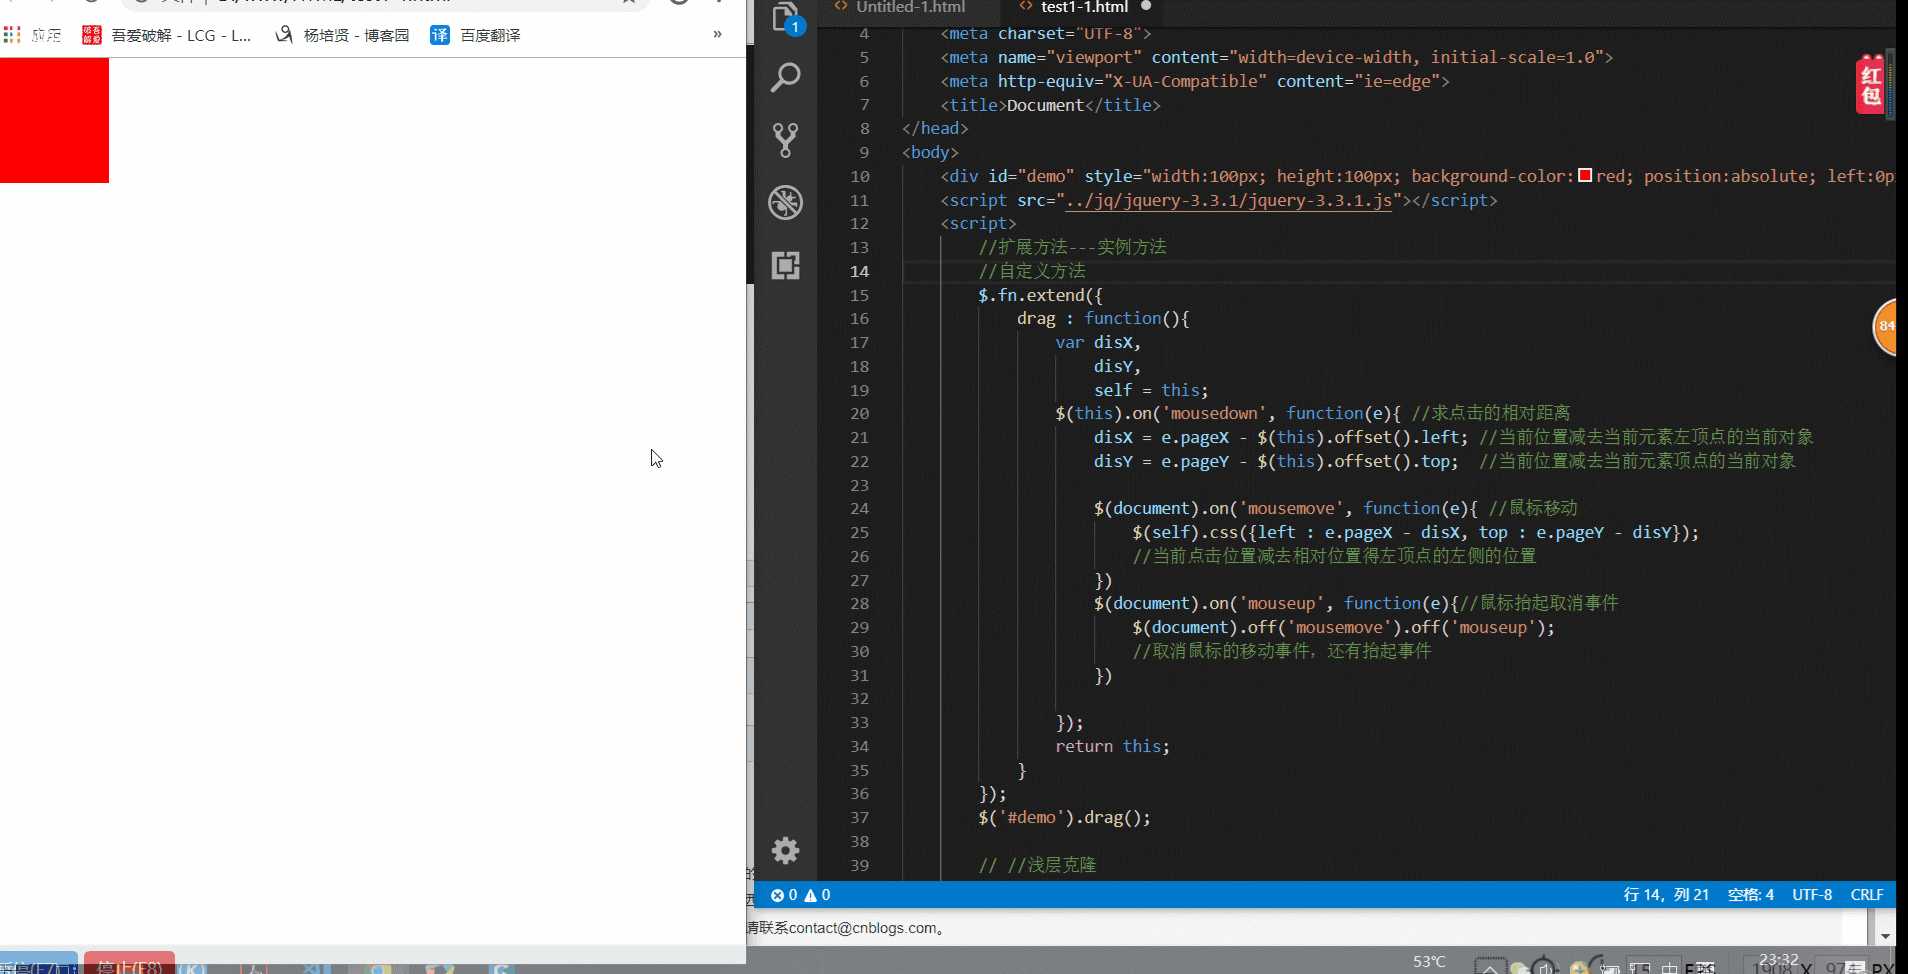Click the comment // //浅层克隆 on line 39
This screenshot has height=974, width=1908.
coord(1037,865)
